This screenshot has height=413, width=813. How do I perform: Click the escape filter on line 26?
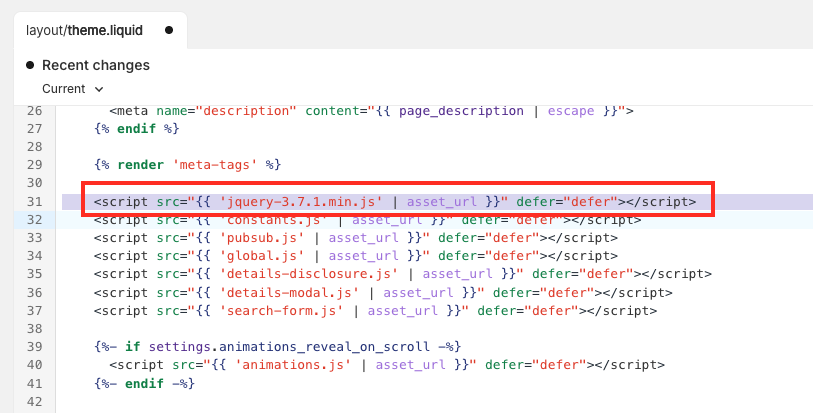(571, 111)
